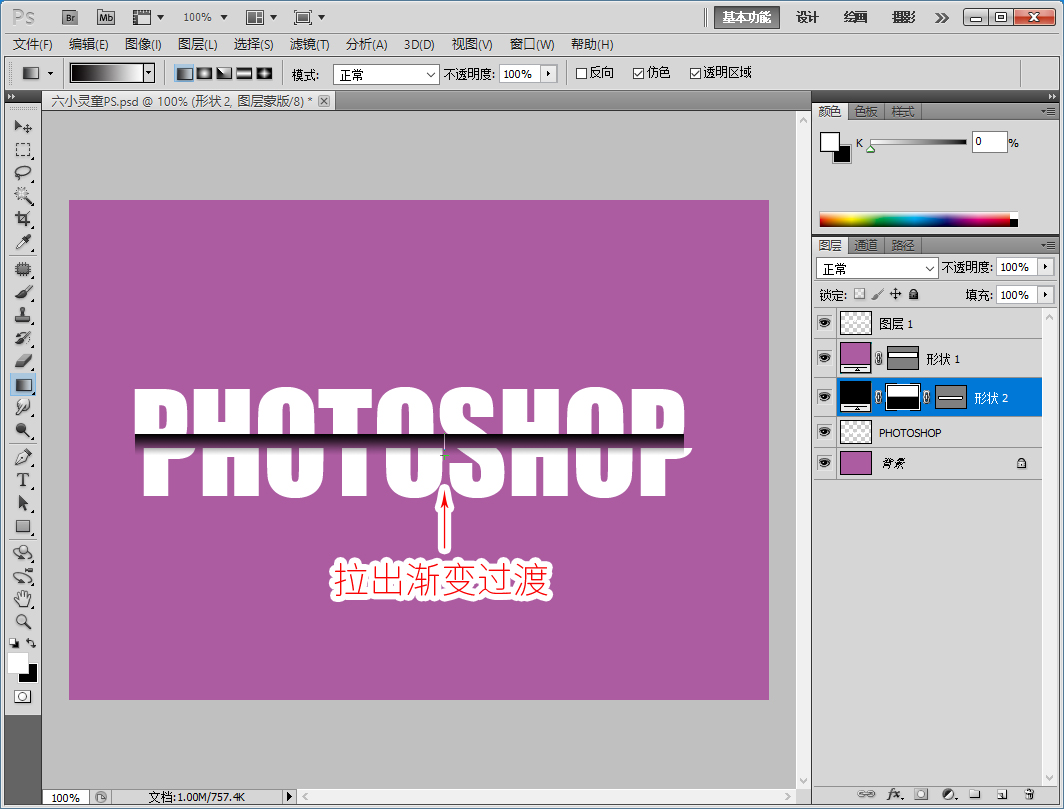The width and height of the screenshot is (1064, 809).
Task: Toggle lock position icon
Action: (896, 294)
